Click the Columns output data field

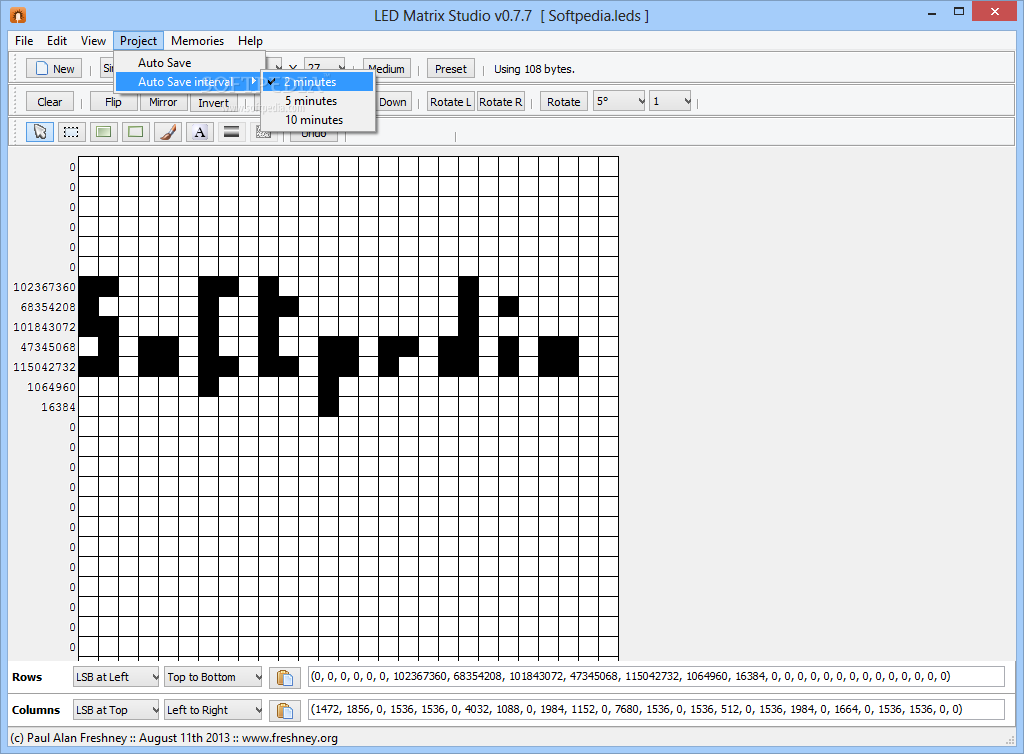click(x=656, y=709)
